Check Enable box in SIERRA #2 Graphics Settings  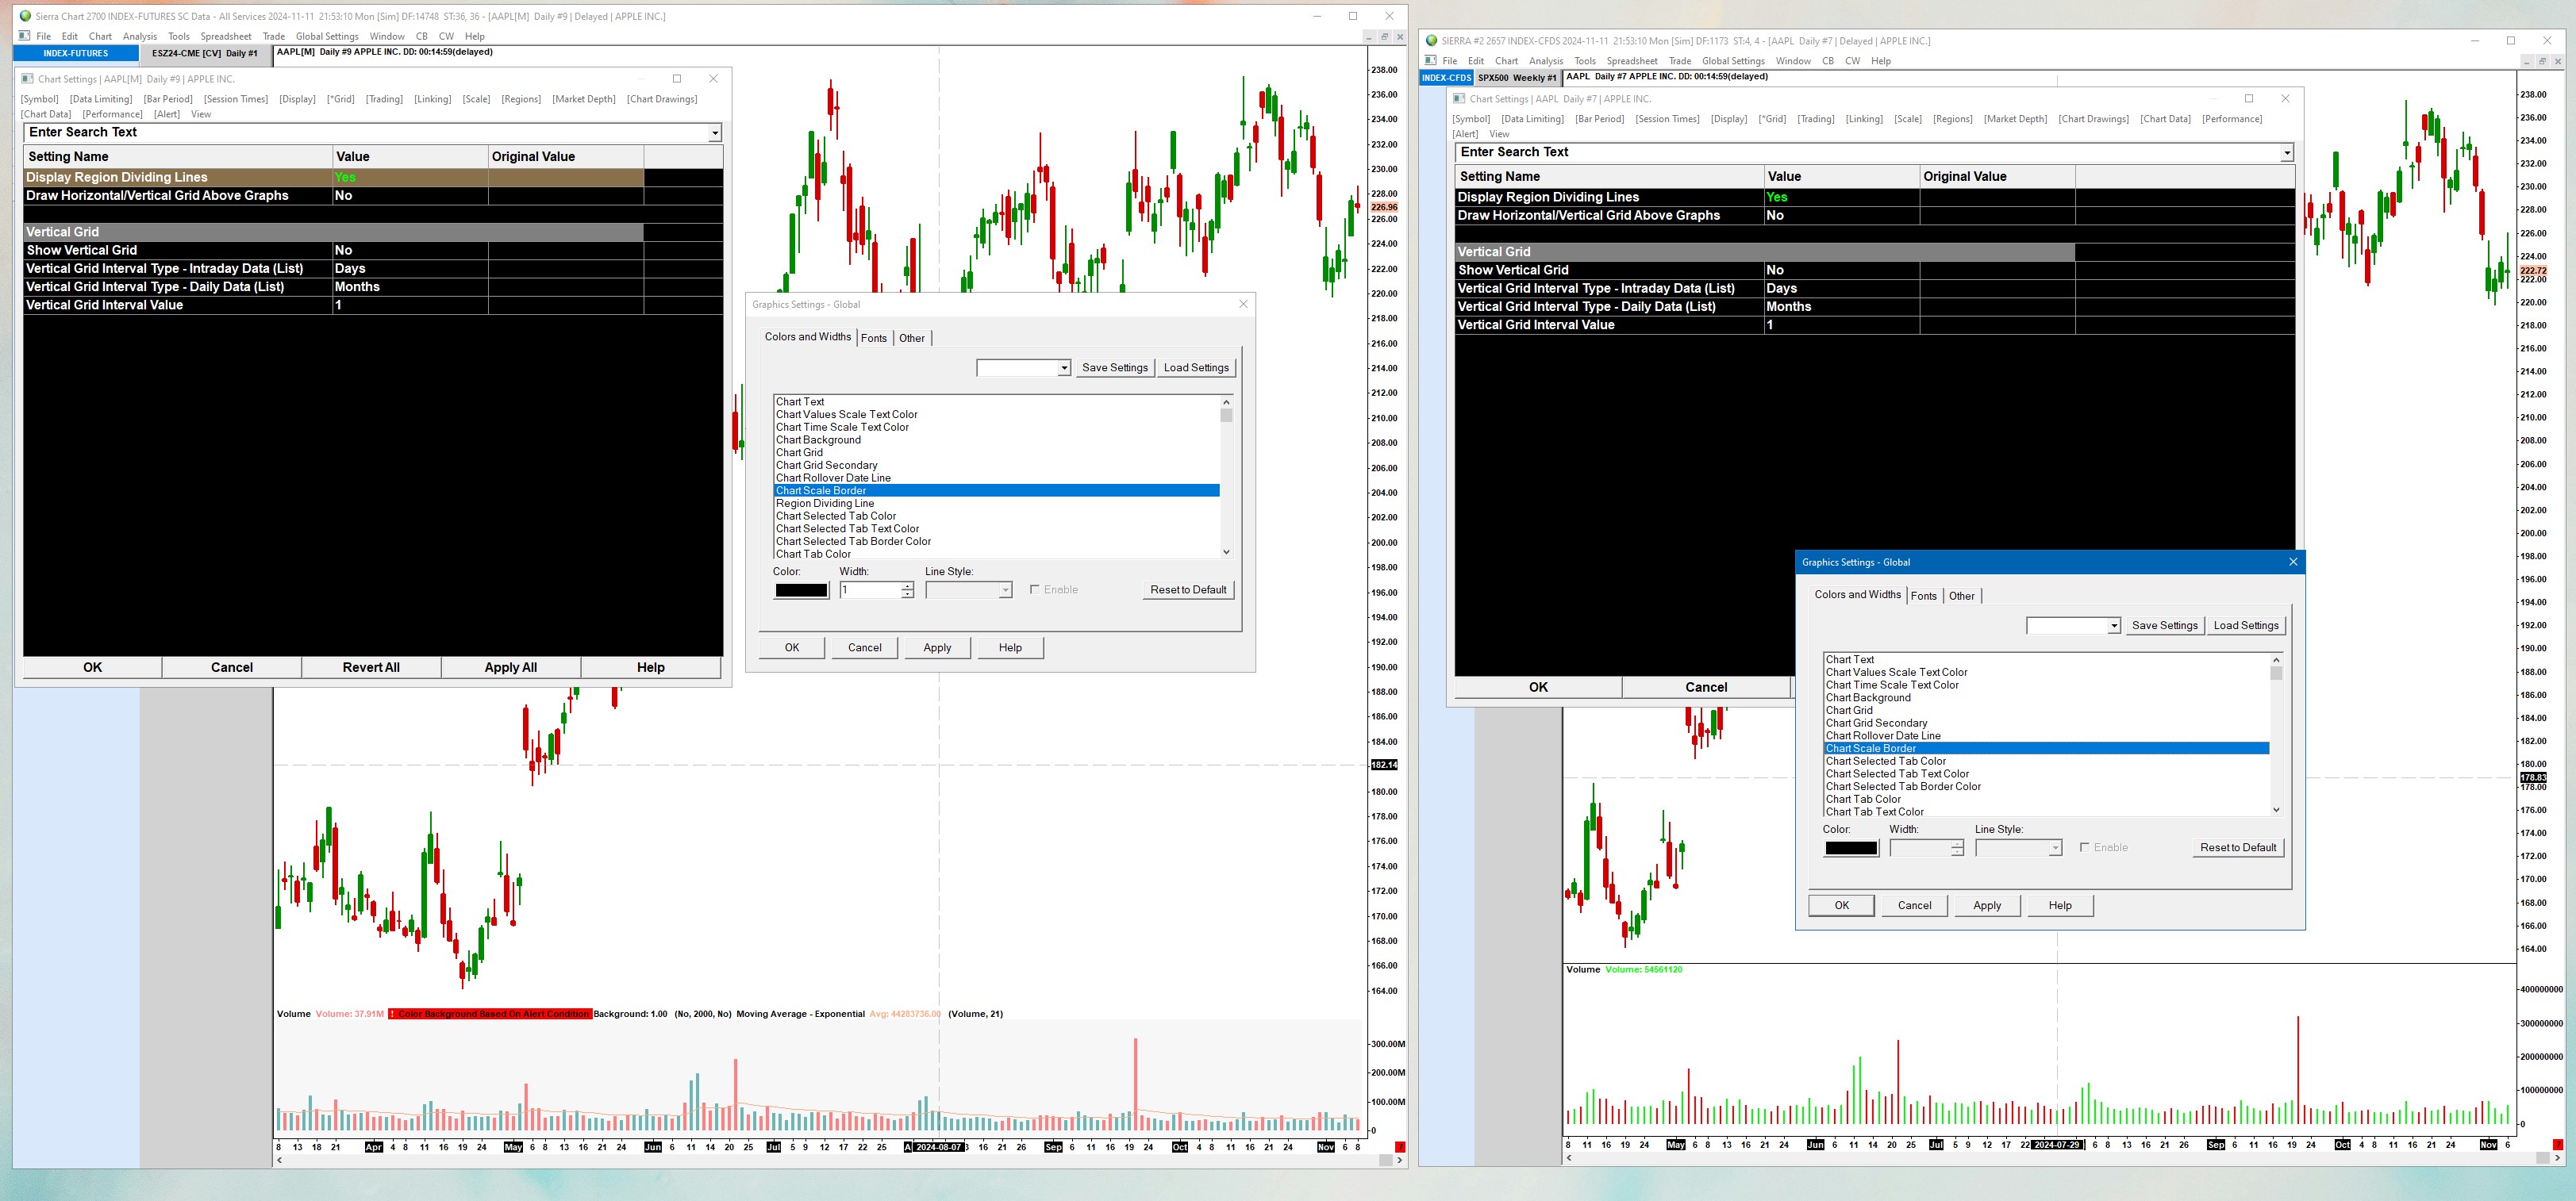2085,847
